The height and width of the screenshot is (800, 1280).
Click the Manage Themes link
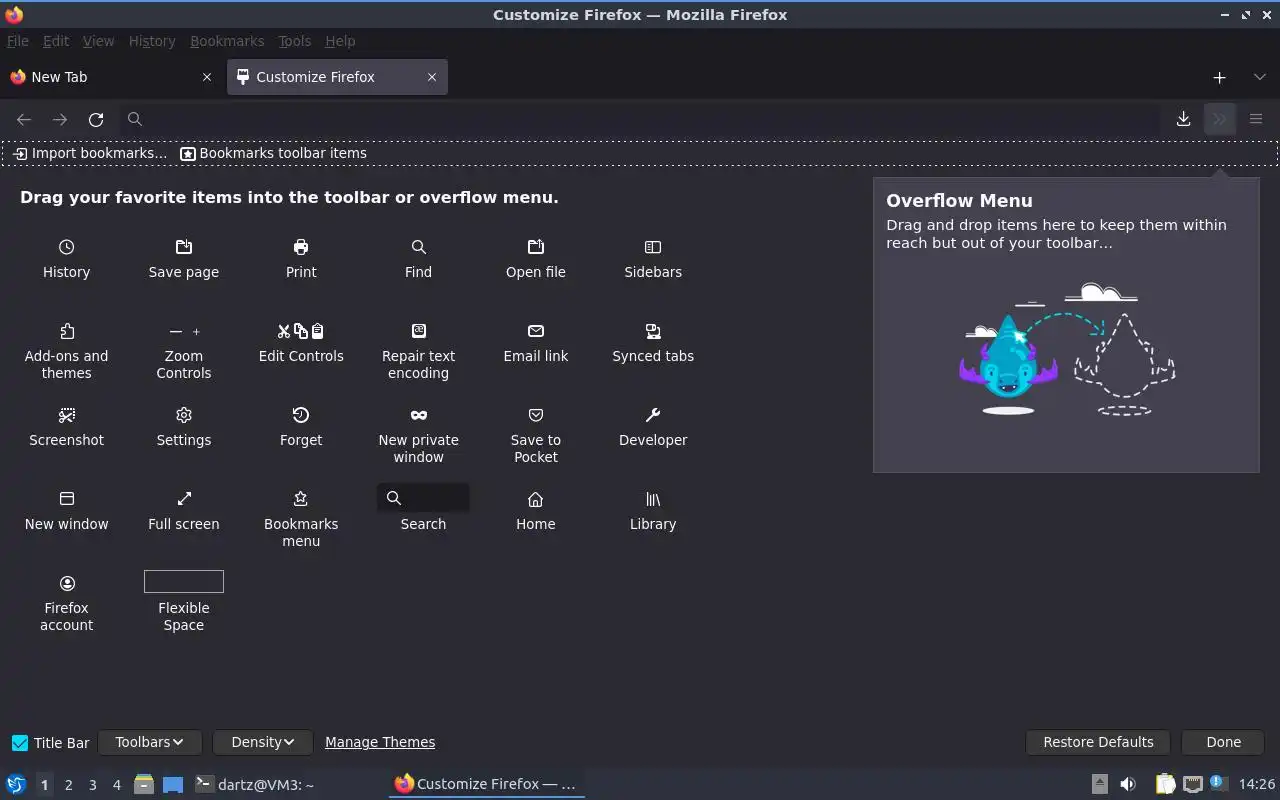(380, 742)
